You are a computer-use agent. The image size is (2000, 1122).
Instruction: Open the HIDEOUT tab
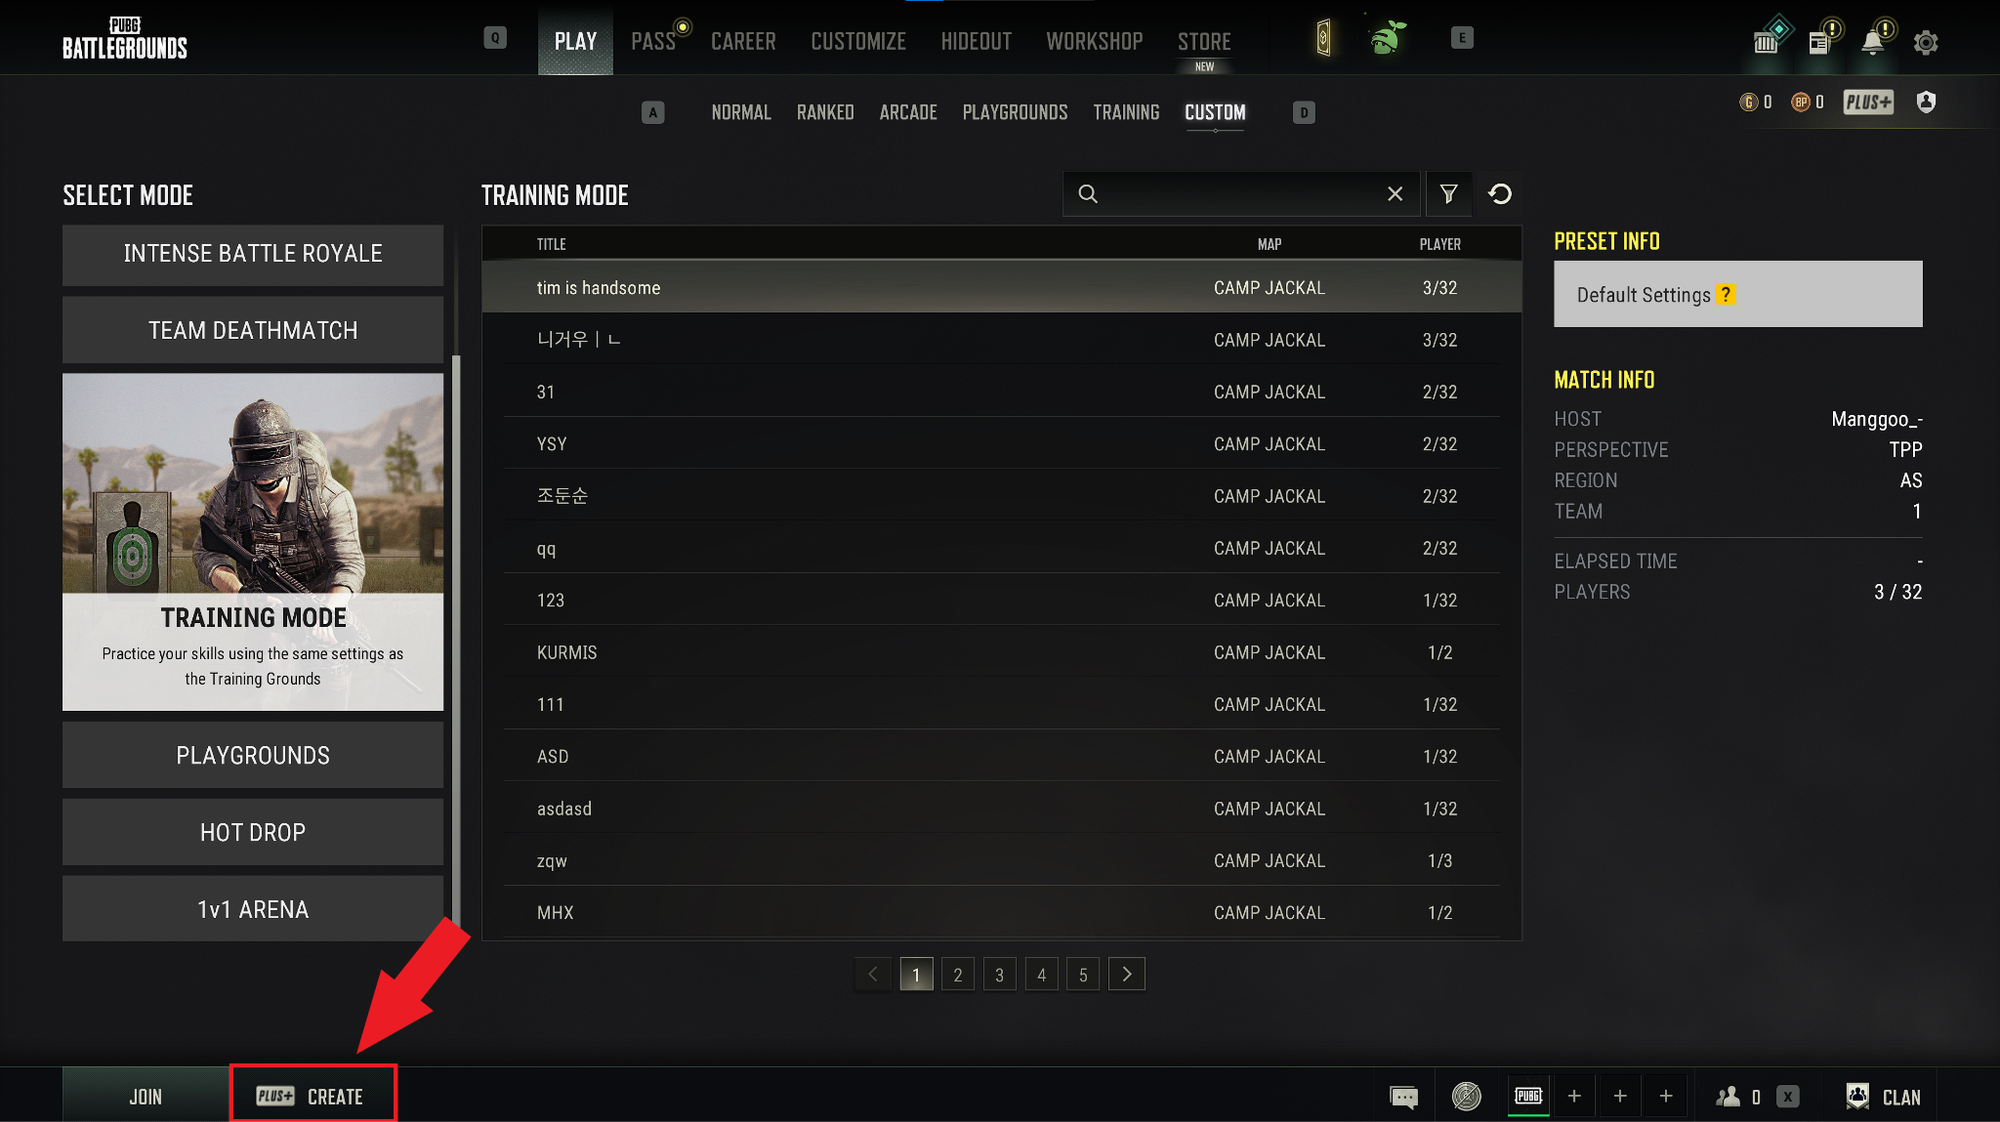pos(976,41)
